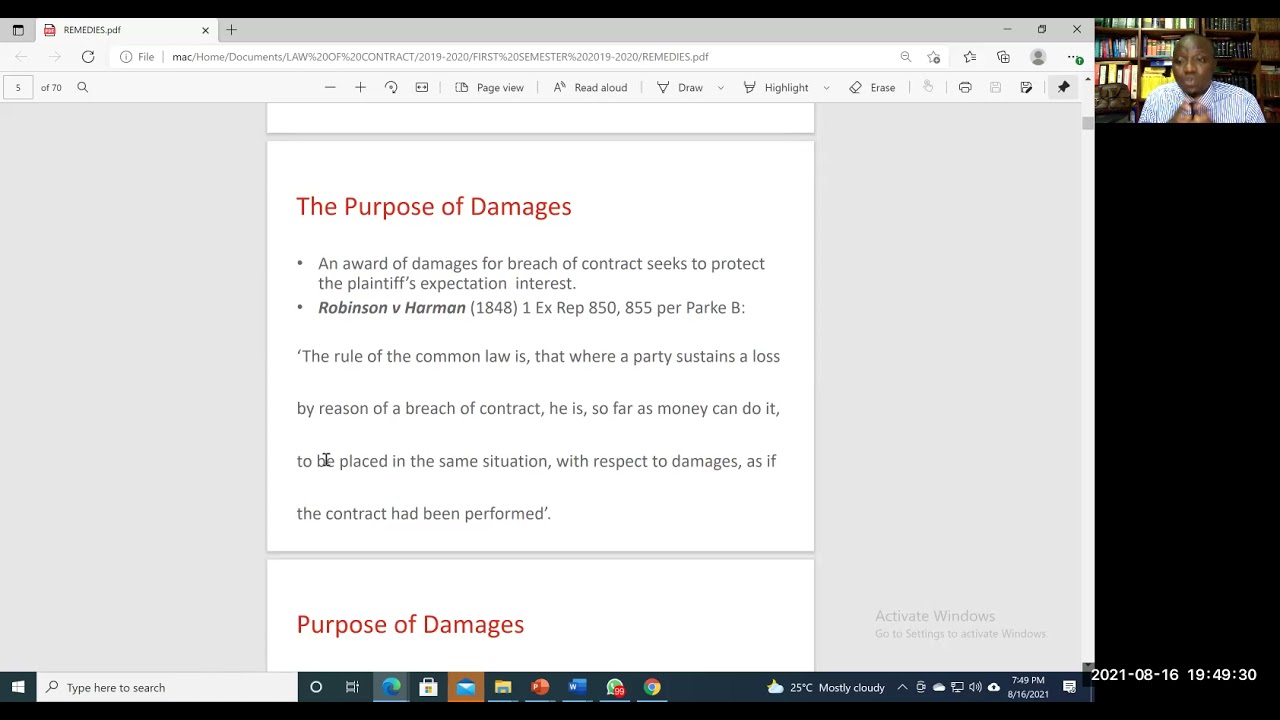Open the notification action center

[x=1069, y=688]
